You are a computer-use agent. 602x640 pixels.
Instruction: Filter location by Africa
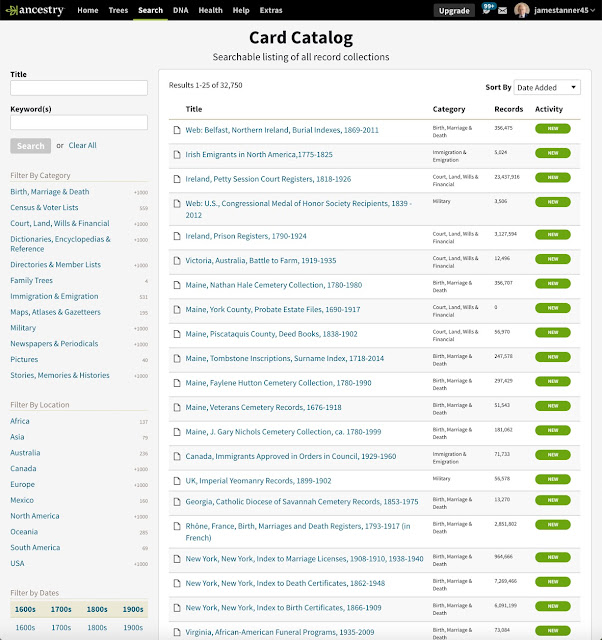coord(20,421)
